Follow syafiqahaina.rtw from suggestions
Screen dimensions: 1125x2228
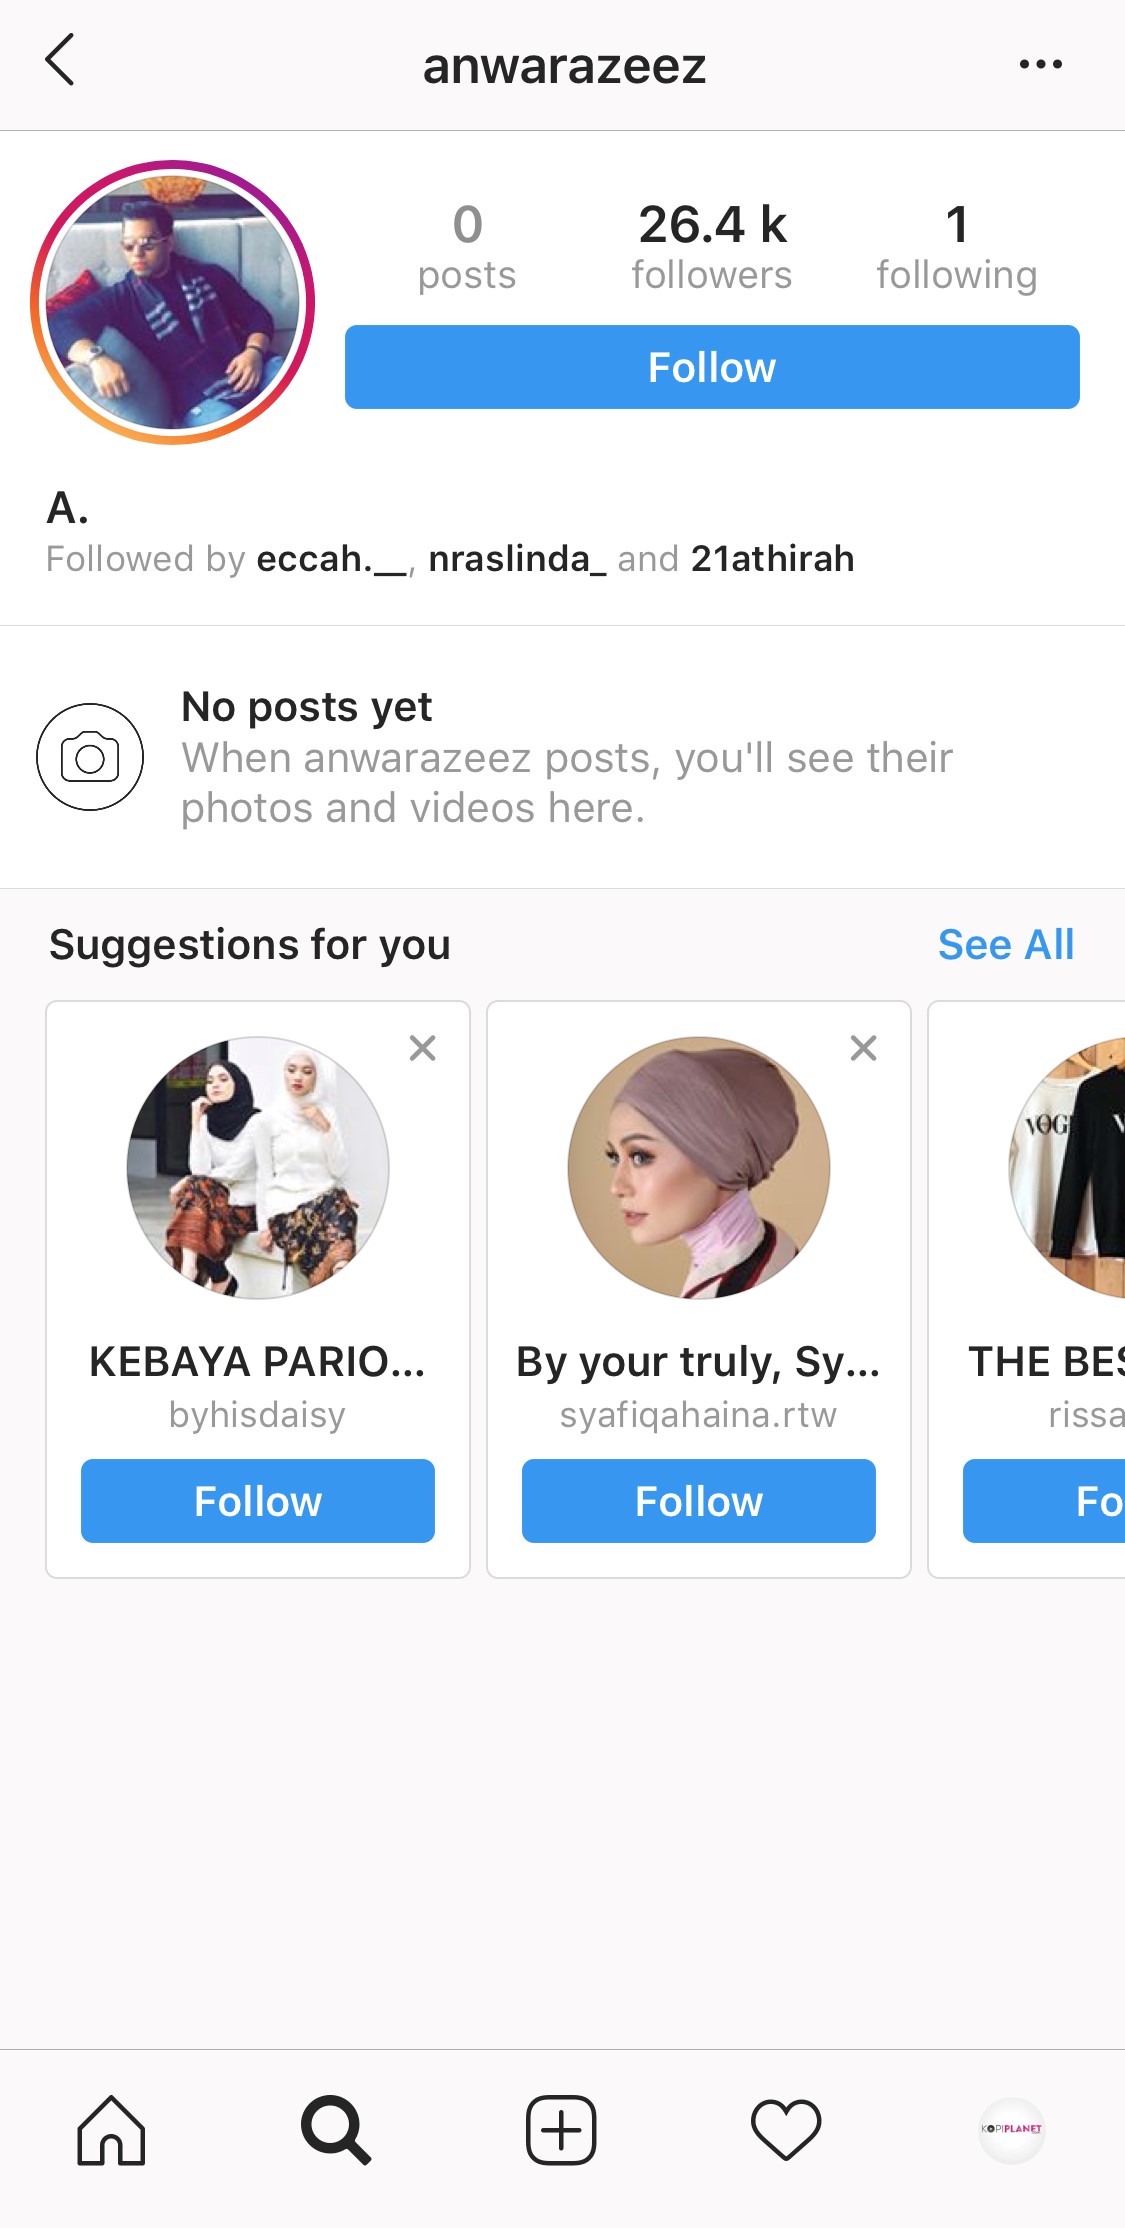click(x=698, y=1501)
